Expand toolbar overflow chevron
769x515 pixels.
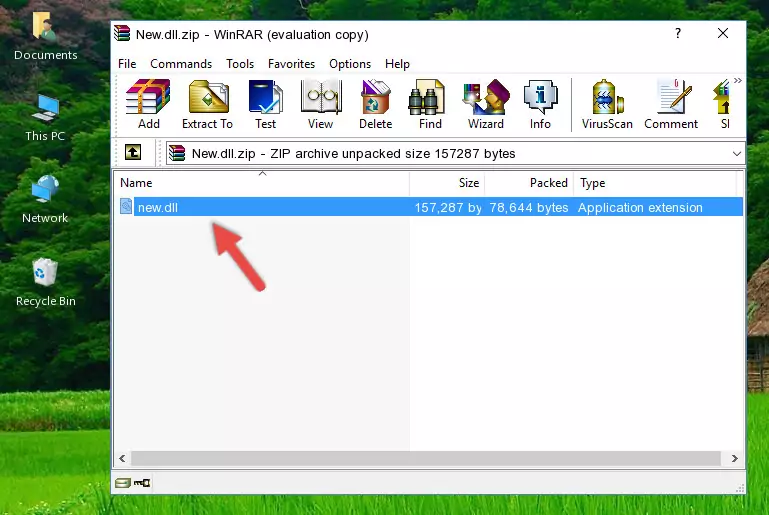738,80
